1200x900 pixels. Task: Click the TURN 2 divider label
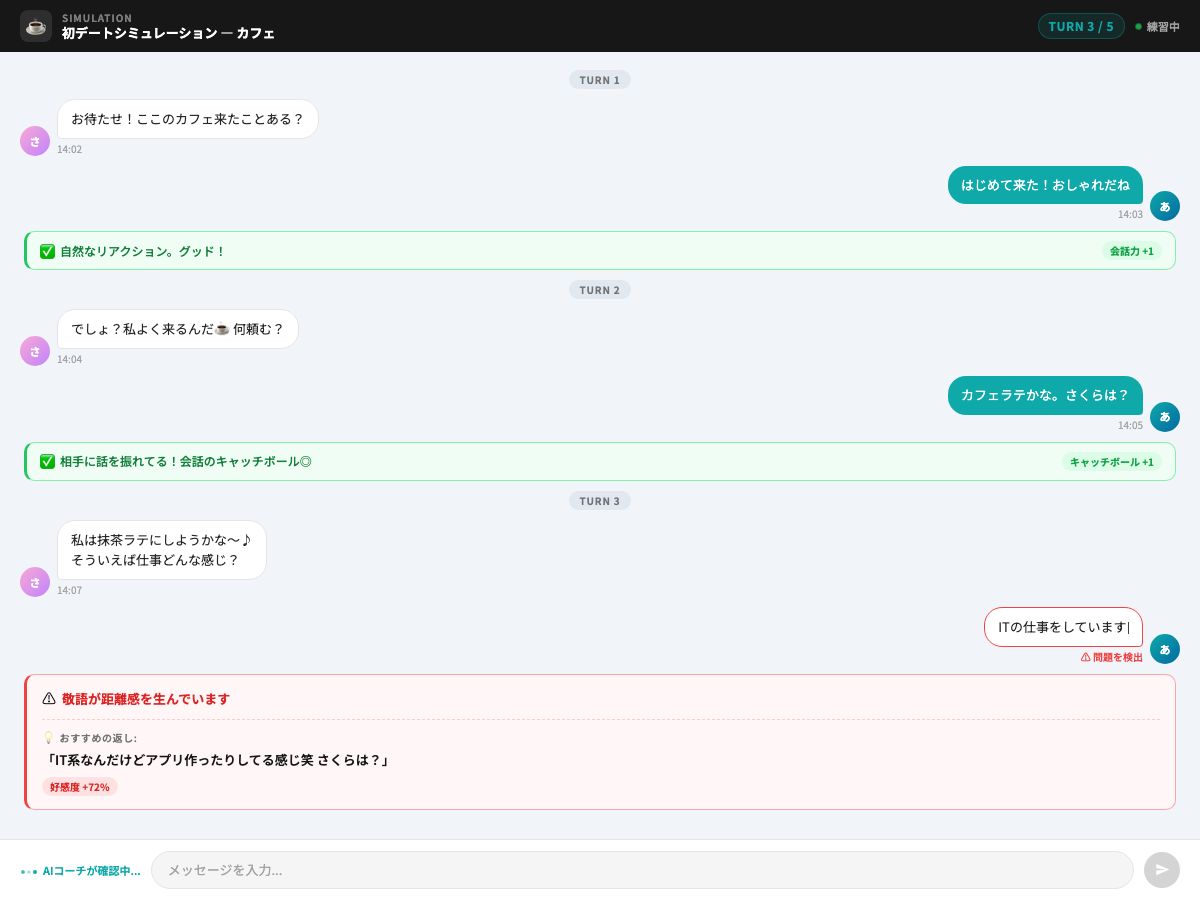[x=600, y=289]
